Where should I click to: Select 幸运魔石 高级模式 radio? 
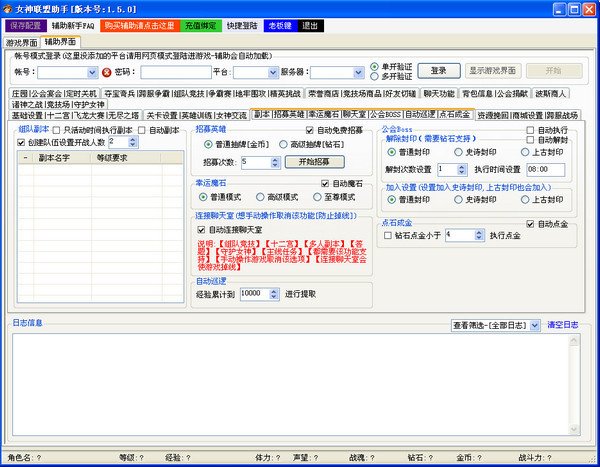point(260,197)
